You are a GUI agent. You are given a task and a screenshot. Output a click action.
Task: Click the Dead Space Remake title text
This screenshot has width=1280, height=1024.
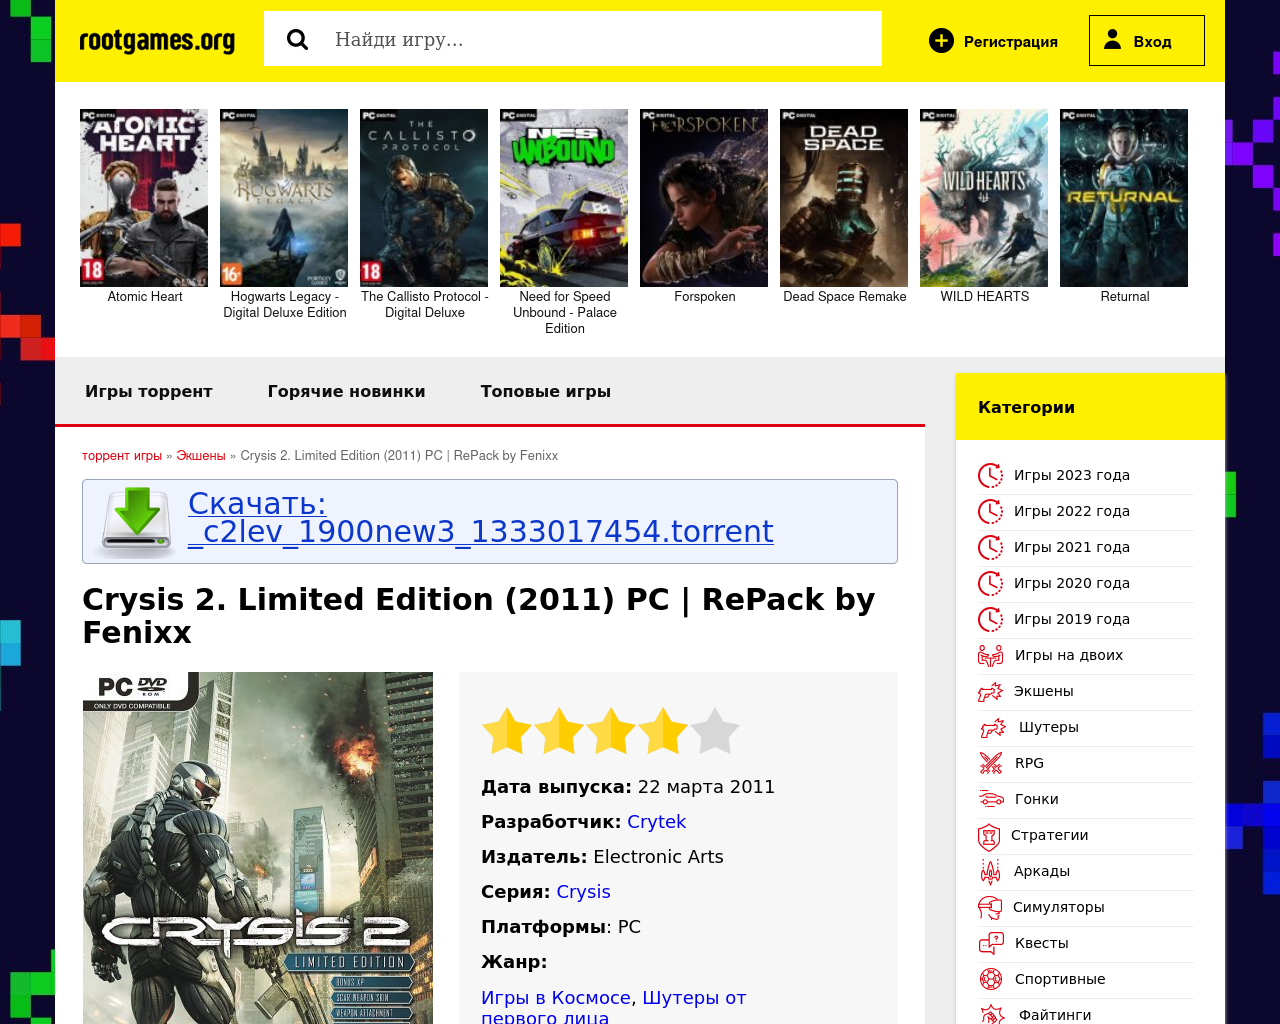(845, 297)
